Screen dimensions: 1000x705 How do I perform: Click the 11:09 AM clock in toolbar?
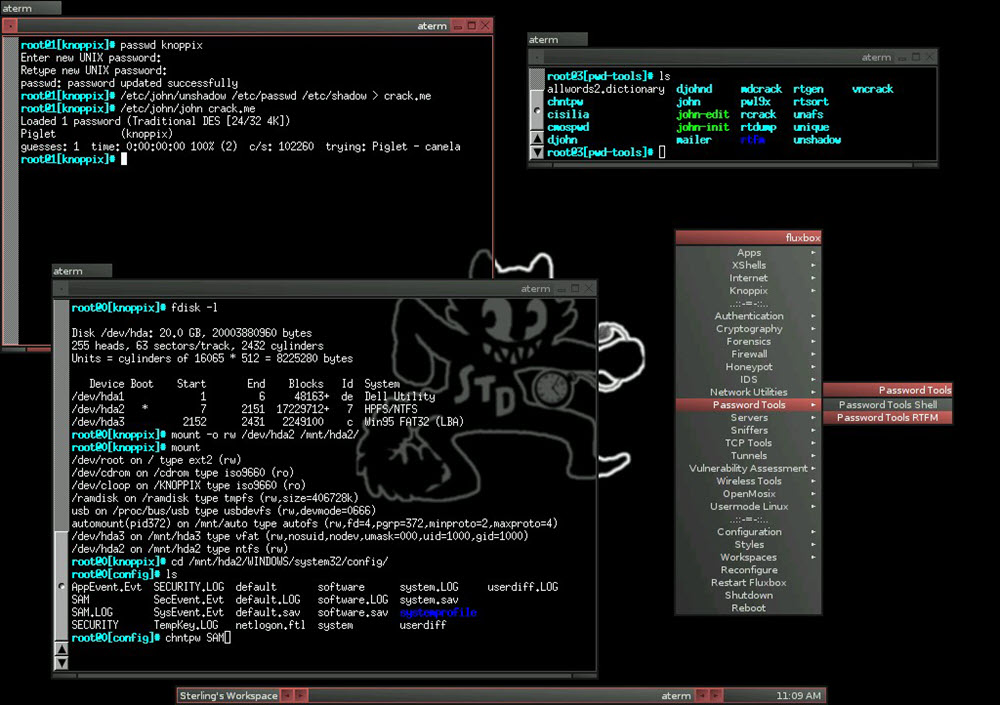pos(798,695)
